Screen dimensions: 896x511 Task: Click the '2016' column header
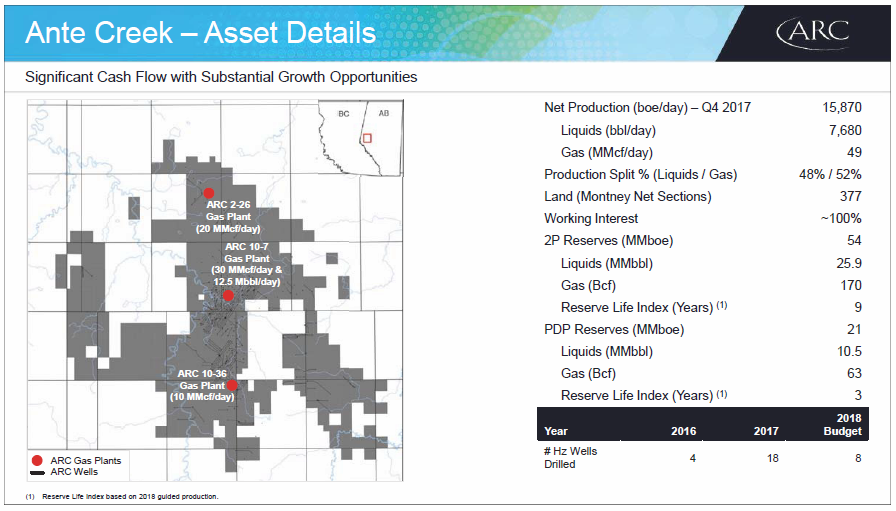click(683, 432)
